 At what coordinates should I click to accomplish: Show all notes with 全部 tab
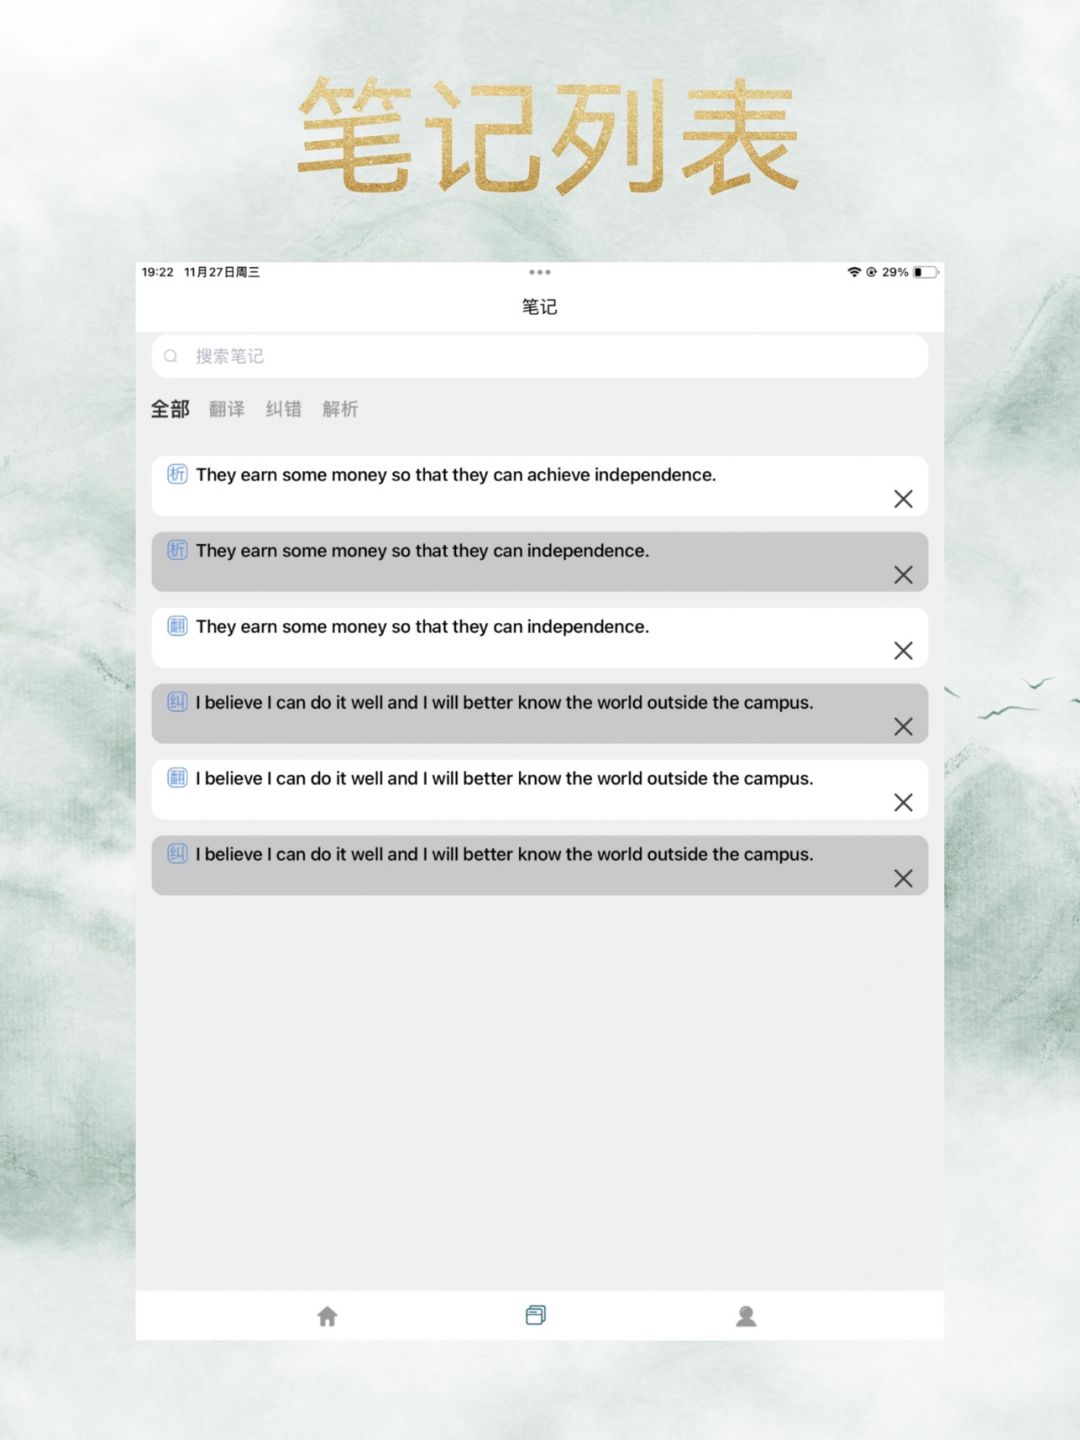pos(170,409)
